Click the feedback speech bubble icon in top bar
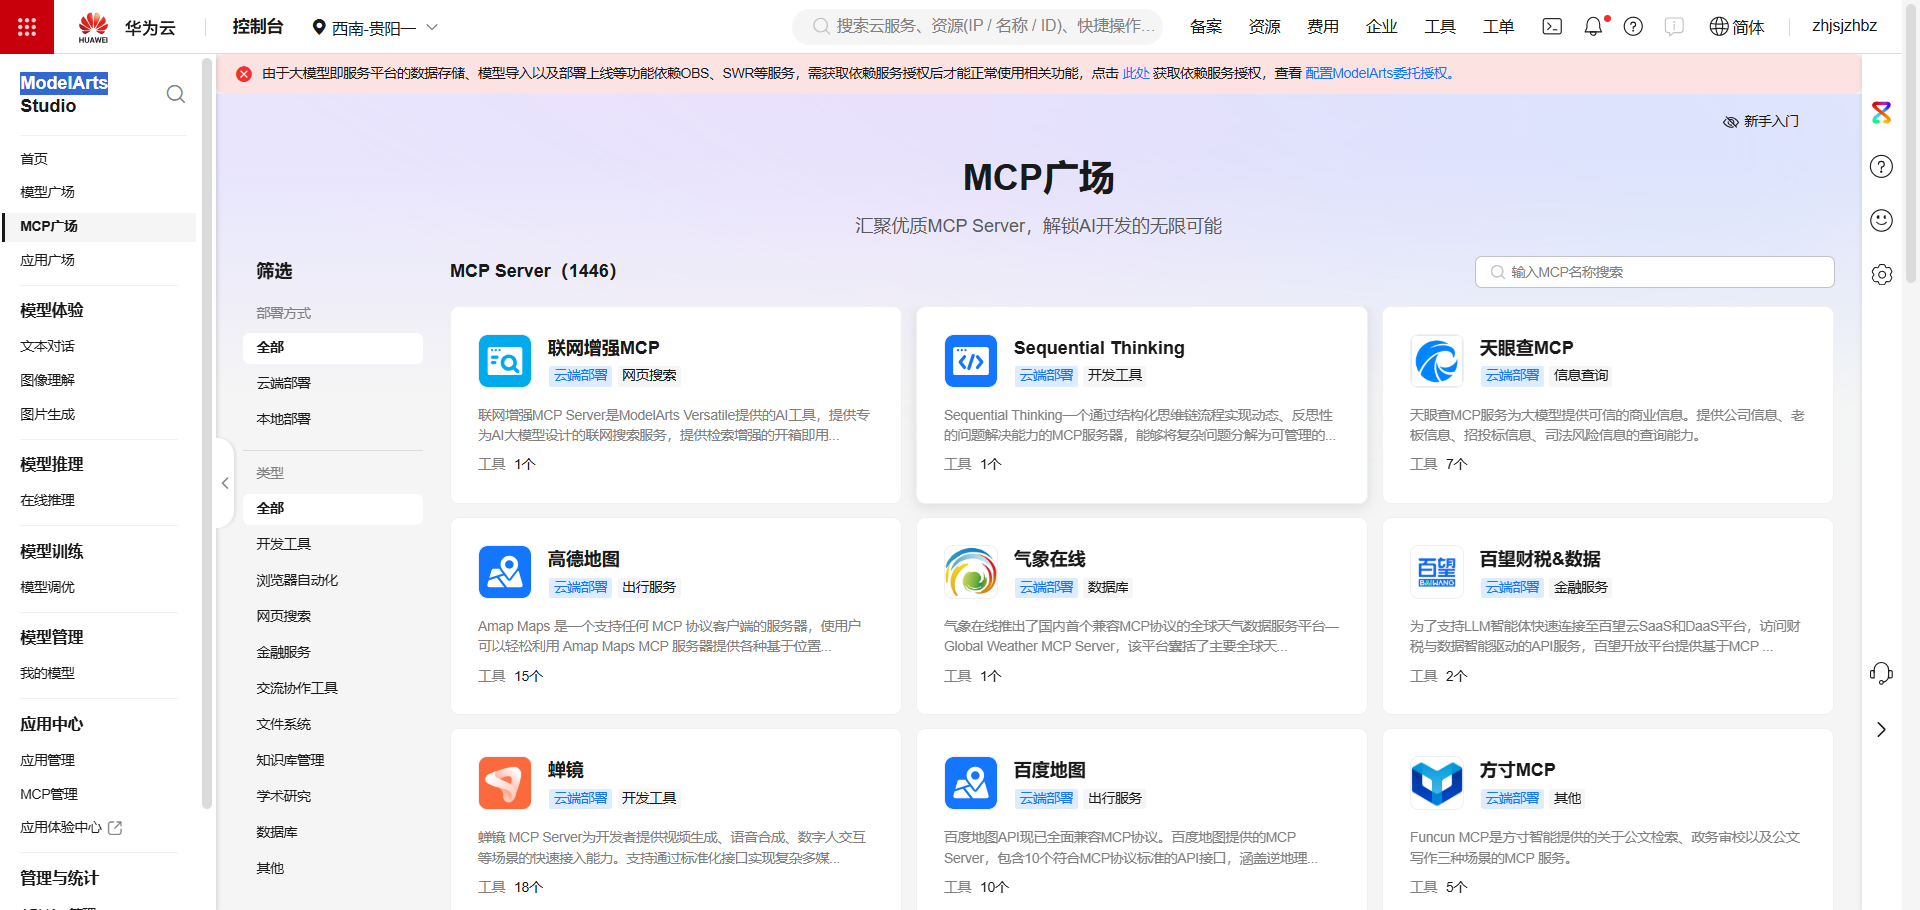1920x910 pixels. pos(1674,27)
